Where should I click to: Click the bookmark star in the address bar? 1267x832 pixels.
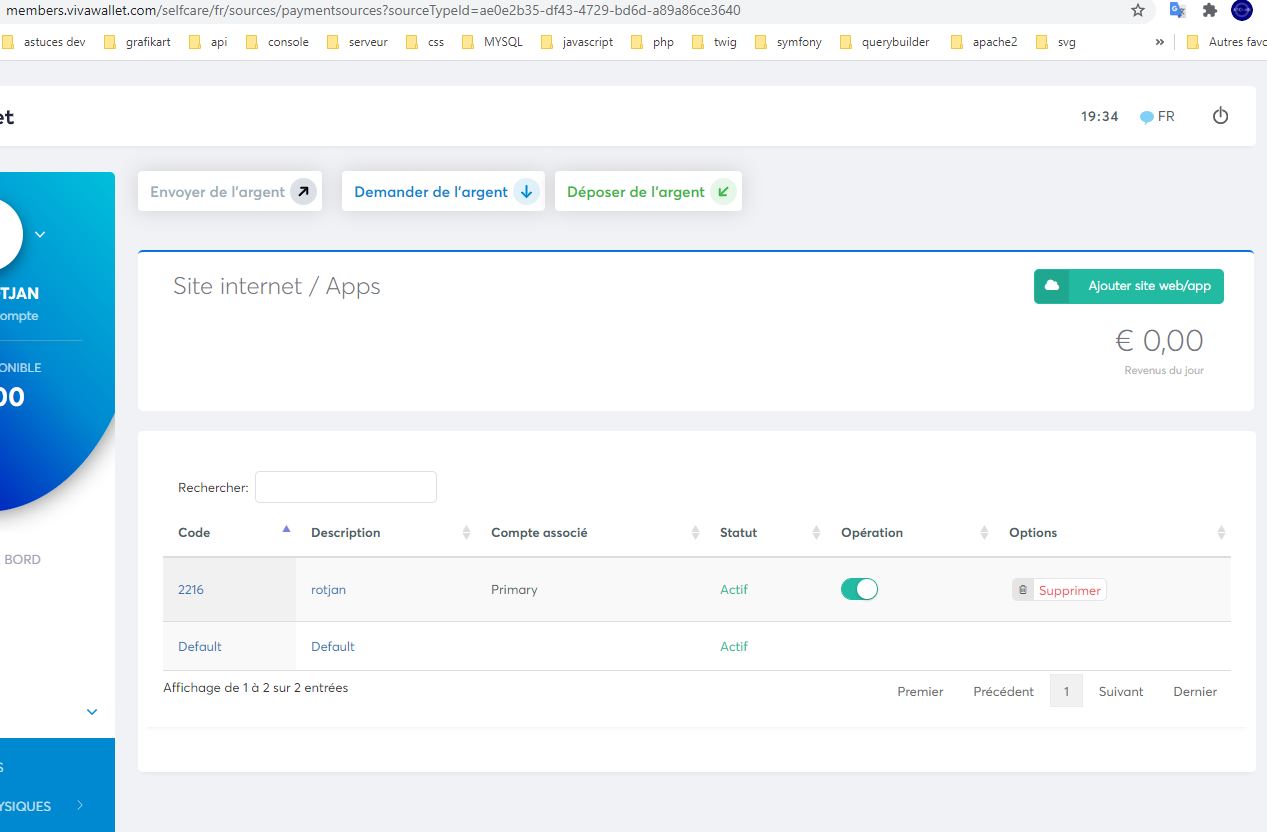[x=1138, y=11]
